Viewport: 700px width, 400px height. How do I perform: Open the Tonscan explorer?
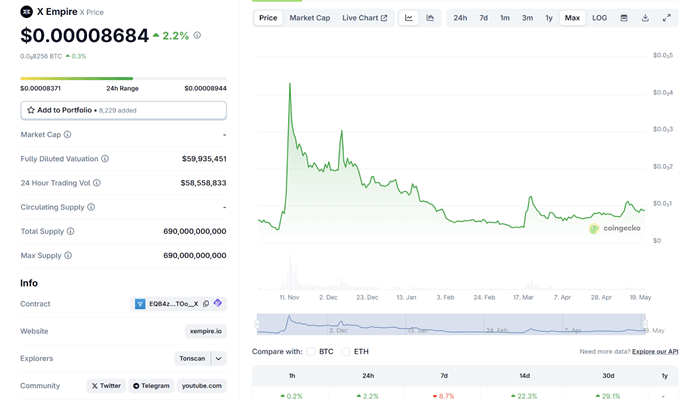coord(192,358)
